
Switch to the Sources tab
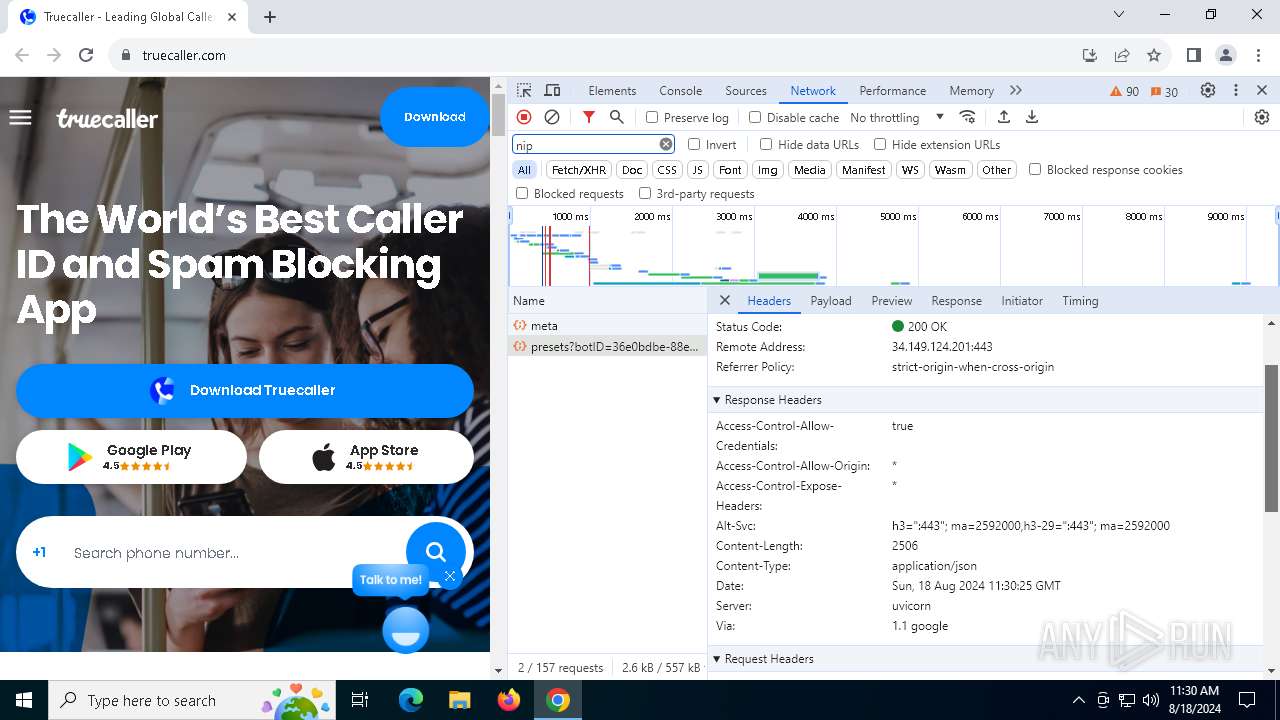(746, 90)
